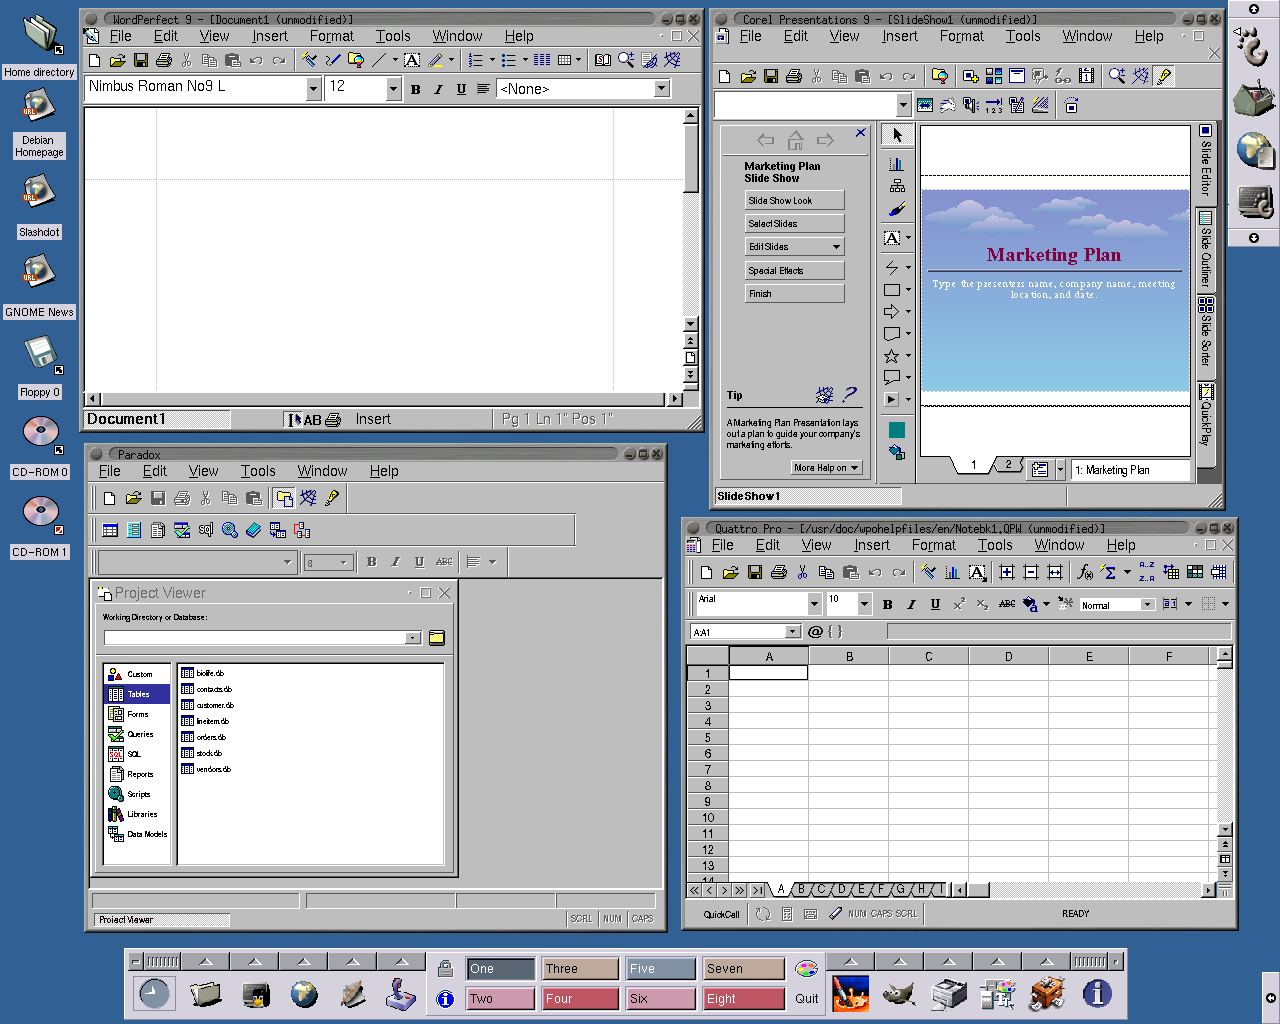Expand the Edit Slides dropdown in Presentations

click(x=837, y=247)
